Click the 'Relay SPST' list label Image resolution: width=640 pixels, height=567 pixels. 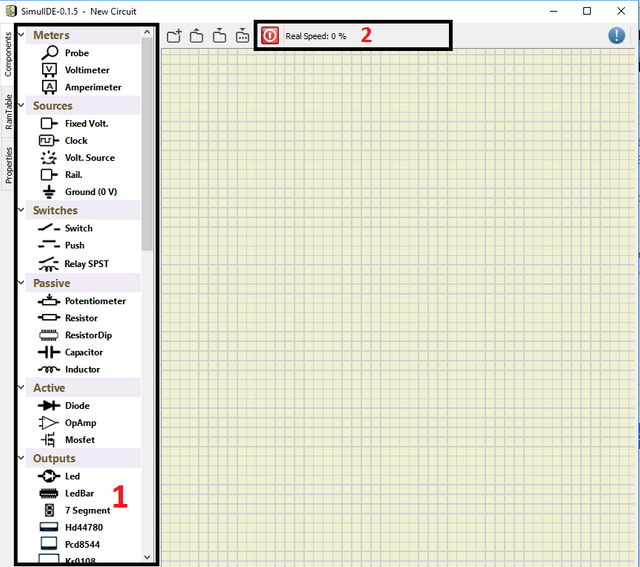[87, 264]
